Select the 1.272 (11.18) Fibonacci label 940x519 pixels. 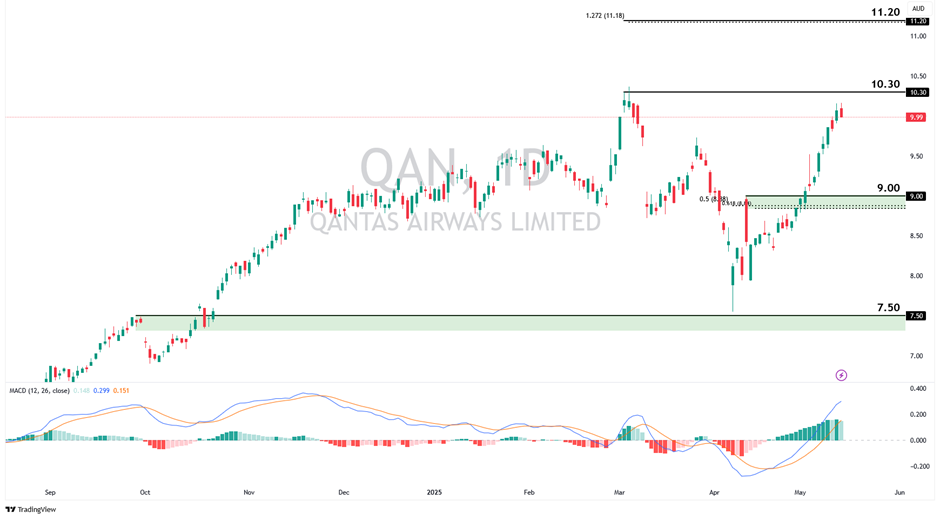[604, 16]
